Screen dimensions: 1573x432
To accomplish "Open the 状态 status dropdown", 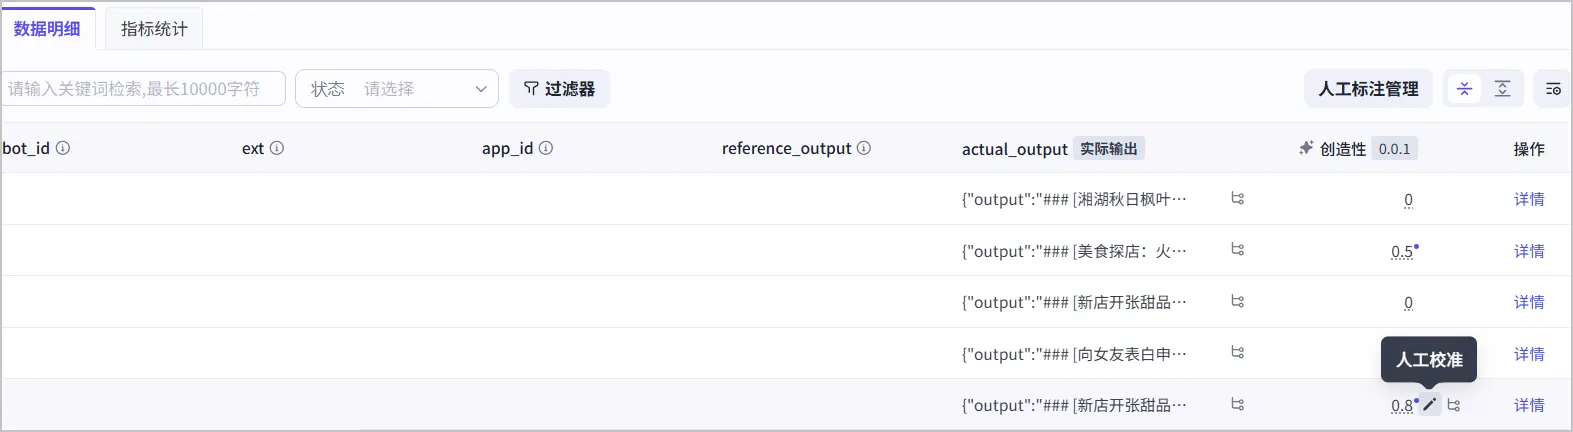I will coord(397,89).
